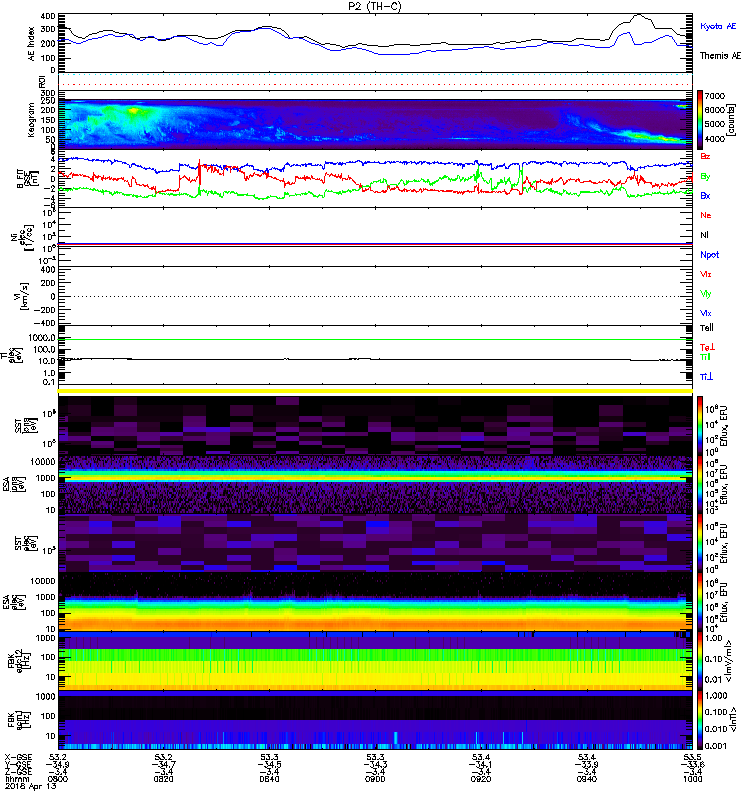Click the mV/m electric field color bar

700,661
